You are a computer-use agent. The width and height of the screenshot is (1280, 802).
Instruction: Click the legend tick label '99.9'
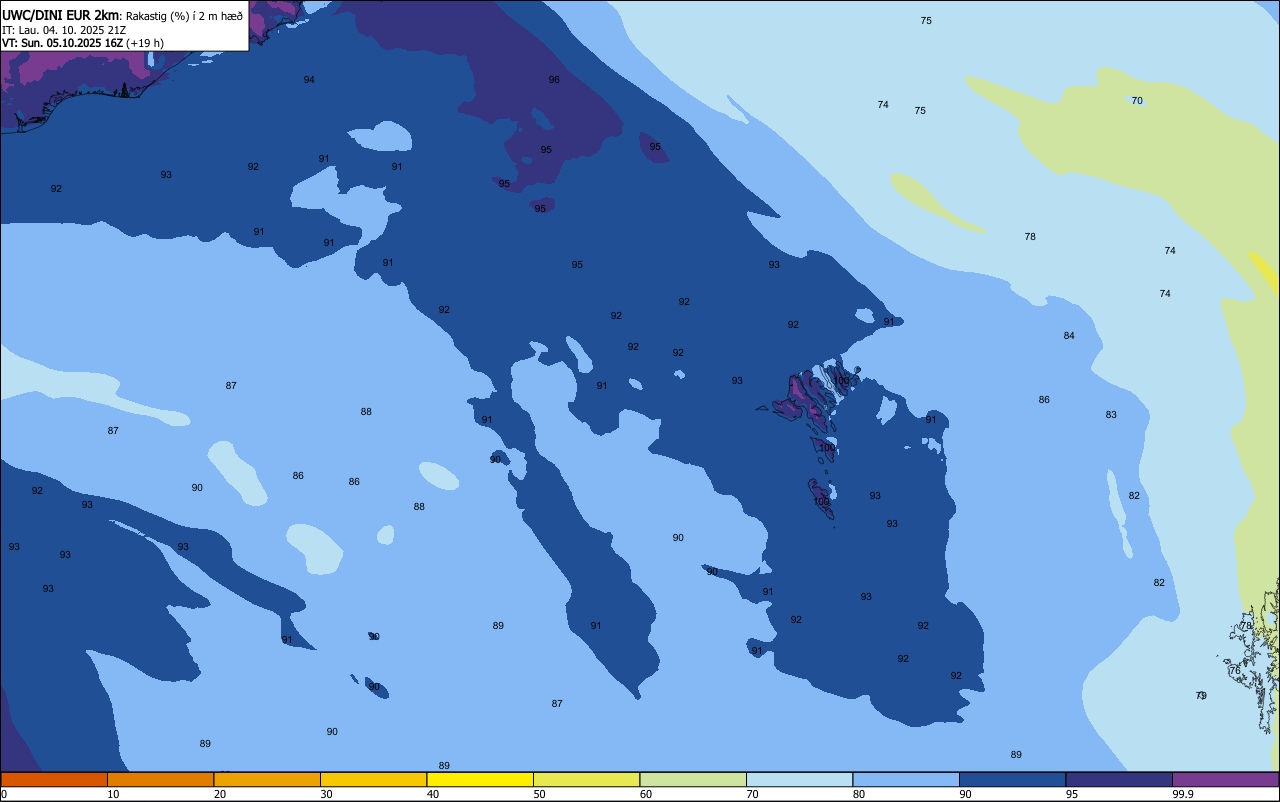pos(1183,794)
